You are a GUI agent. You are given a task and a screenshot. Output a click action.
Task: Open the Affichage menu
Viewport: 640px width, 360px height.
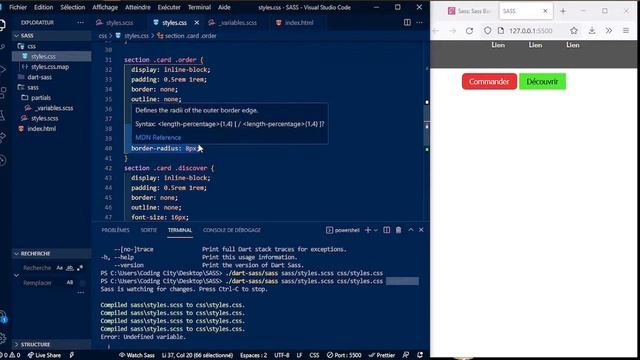click(x=105, y=7)
